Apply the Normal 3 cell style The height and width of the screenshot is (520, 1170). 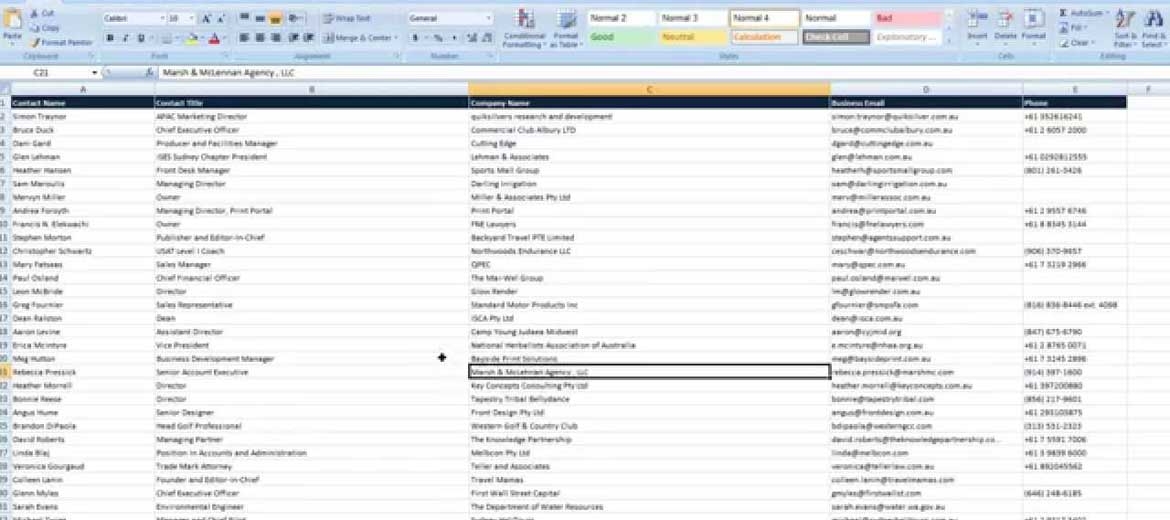(x=692, y=18)
